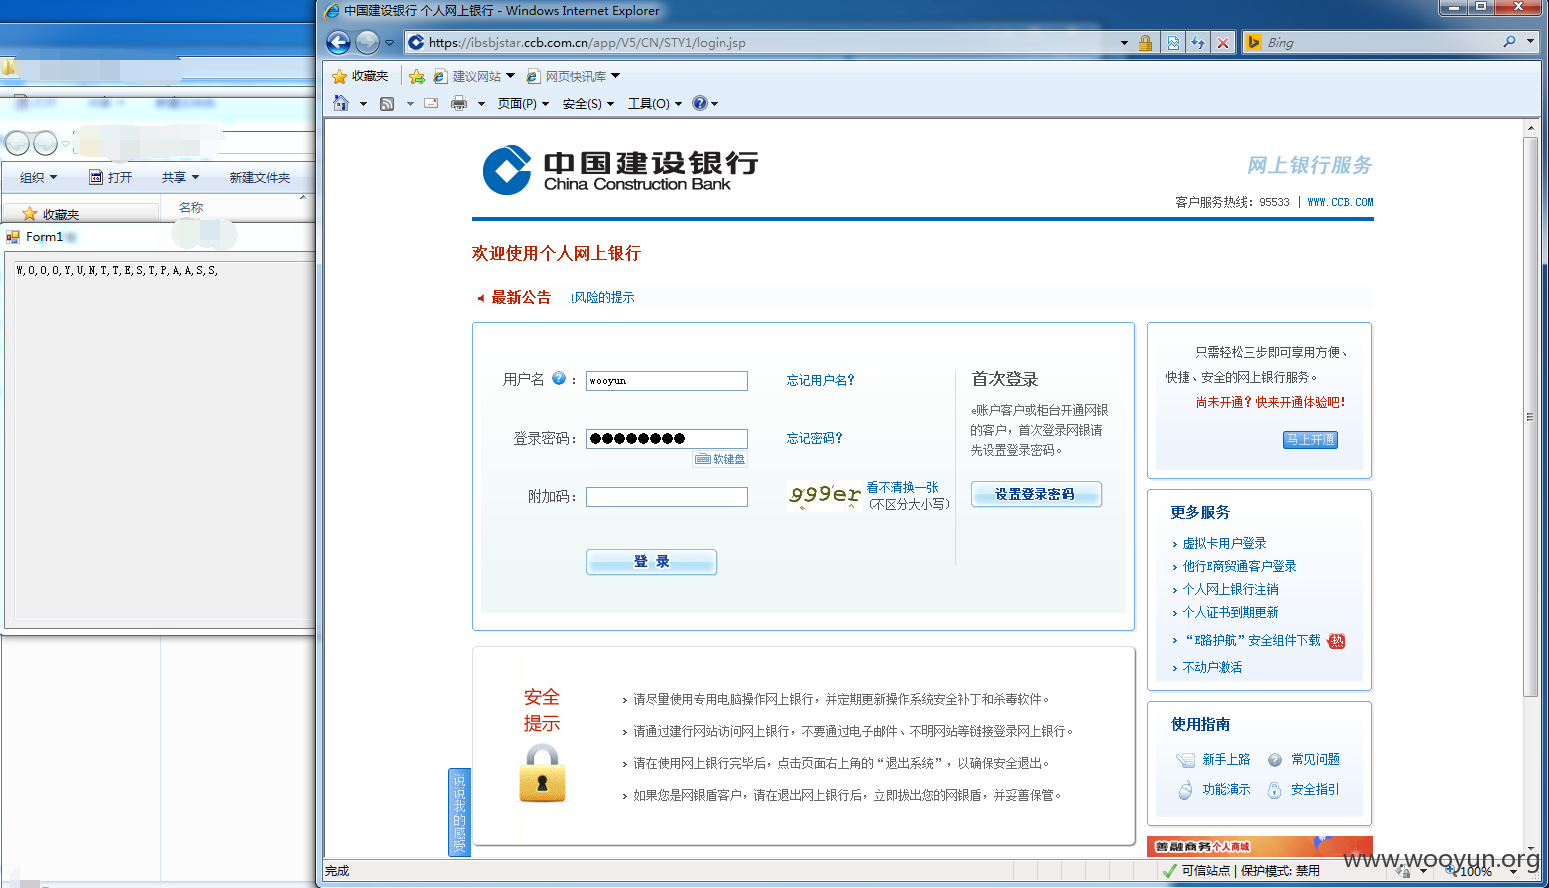
Task: Open the 他行E商贸通客户登录 link
Action: (1239, 566)
